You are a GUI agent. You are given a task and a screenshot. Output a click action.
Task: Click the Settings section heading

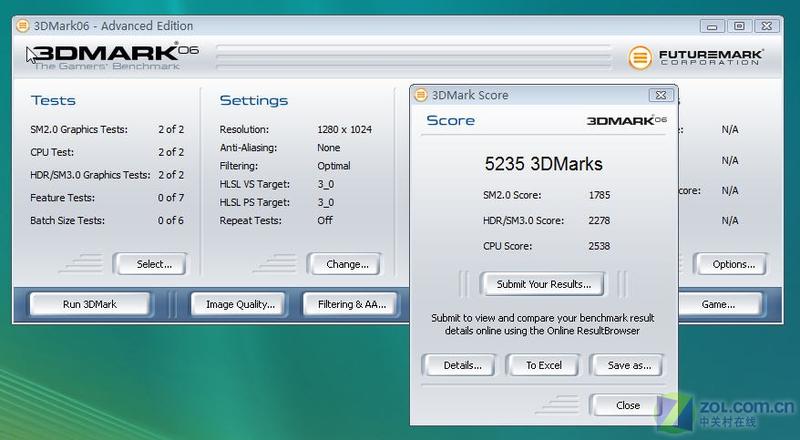pos(254,101)
